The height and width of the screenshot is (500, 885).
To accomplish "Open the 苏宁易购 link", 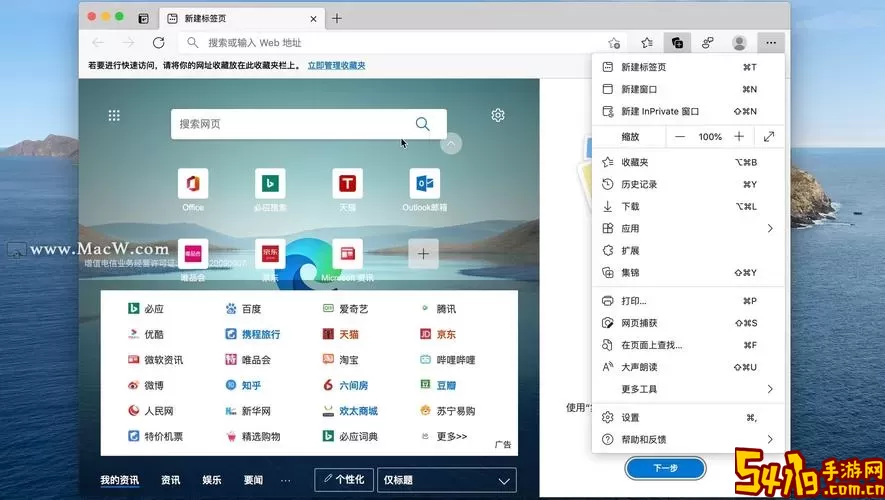I will coord(448,411).
